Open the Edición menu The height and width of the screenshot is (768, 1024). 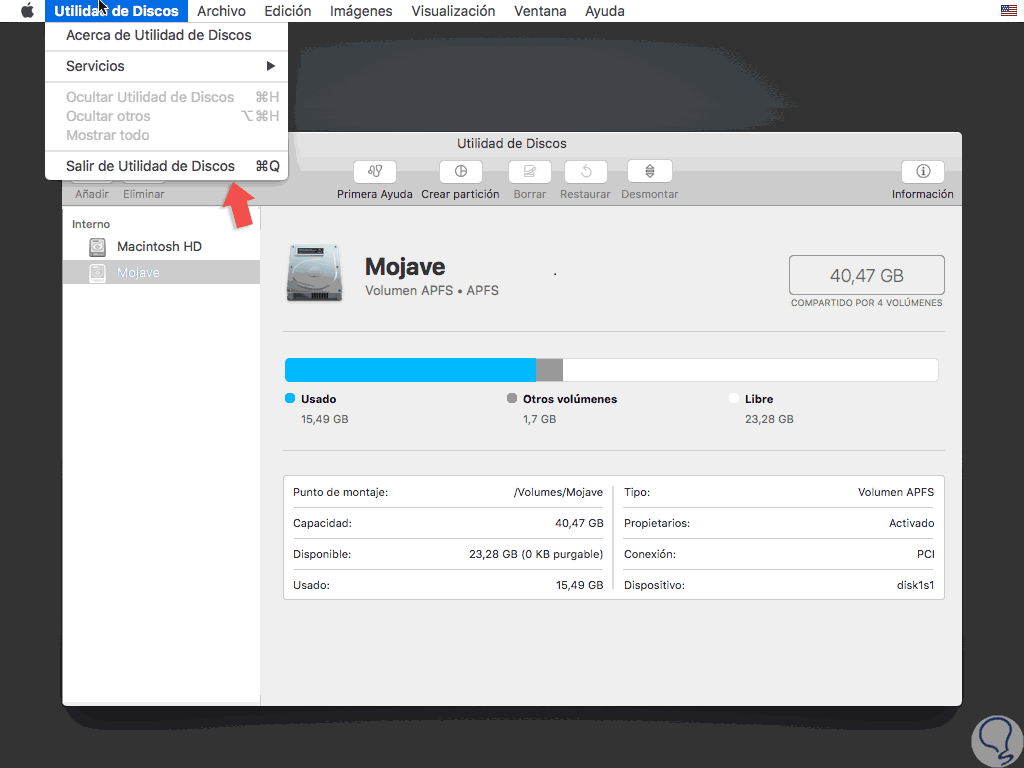(288, 11)
